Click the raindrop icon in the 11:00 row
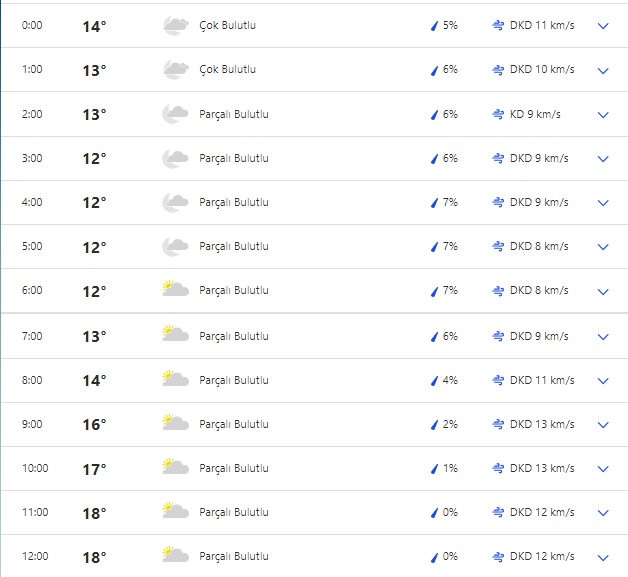Image resolution: width=628 pixels, height=577 pixels. 434,512
